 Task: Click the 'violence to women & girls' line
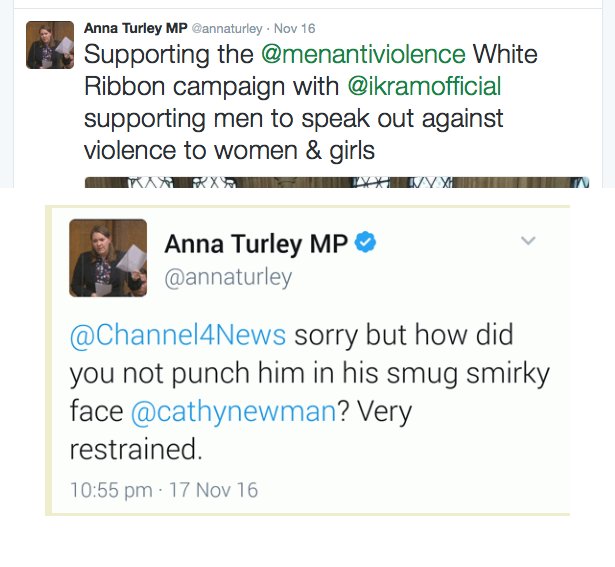tap(229, 151)
